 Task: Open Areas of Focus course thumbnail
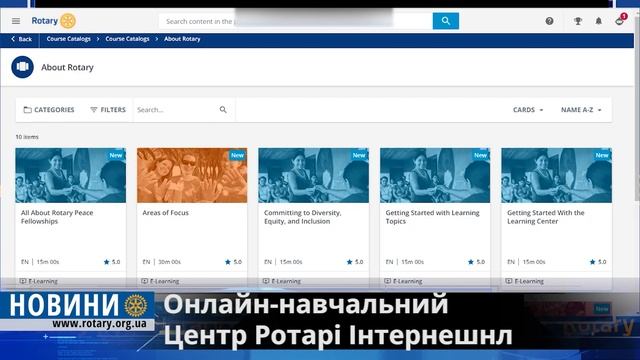point(192,176)
